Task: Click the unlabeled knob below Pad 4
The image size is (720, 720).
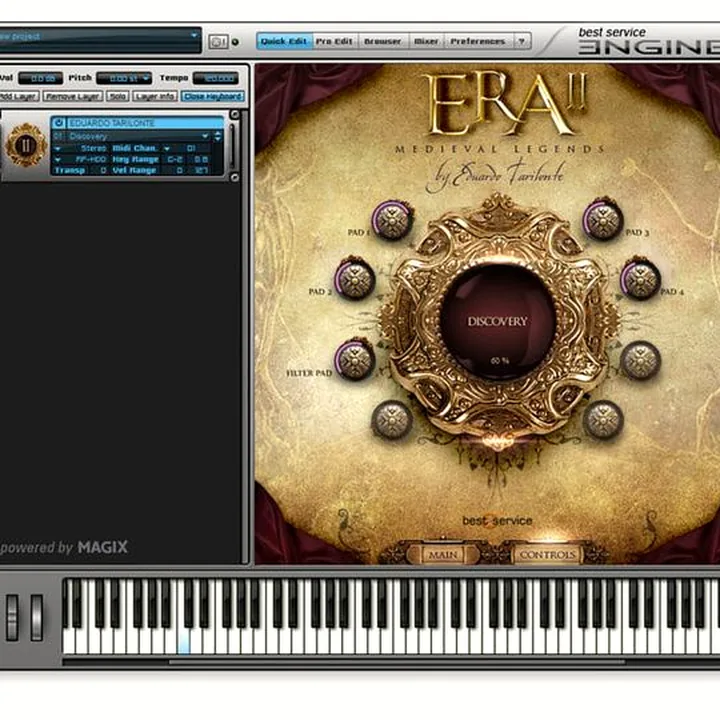Action: point(640,360)
